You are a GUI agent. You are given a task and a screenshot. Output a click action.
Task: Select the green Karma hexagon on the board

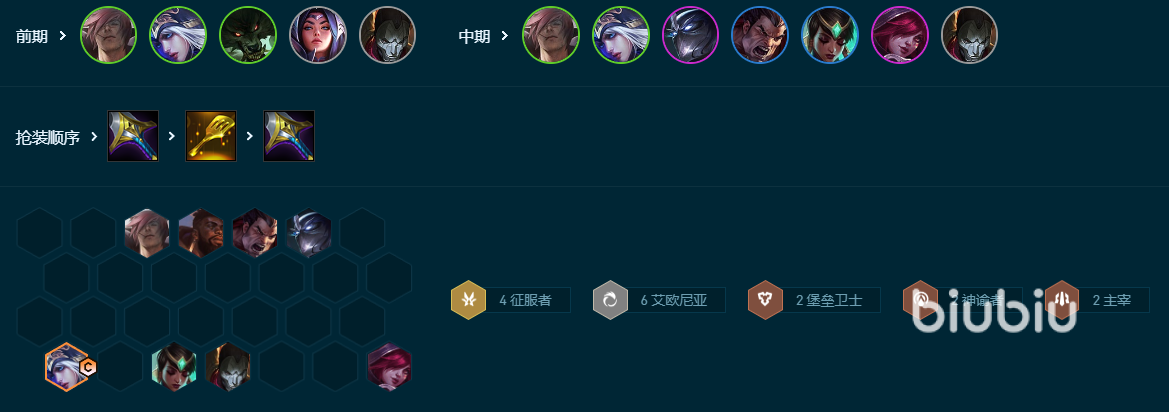coord(174,367)
